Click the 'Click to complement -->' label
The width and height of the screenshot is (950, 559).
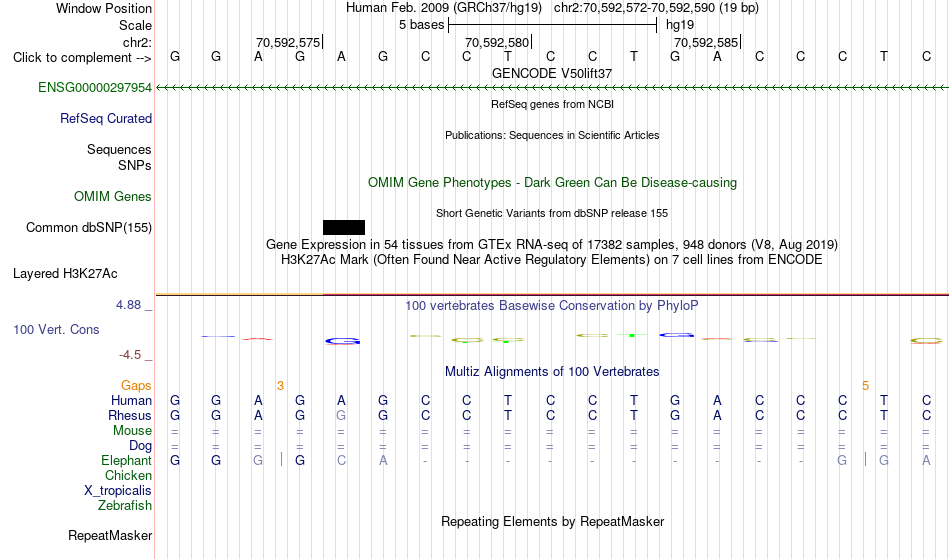(x=82, y=58)
